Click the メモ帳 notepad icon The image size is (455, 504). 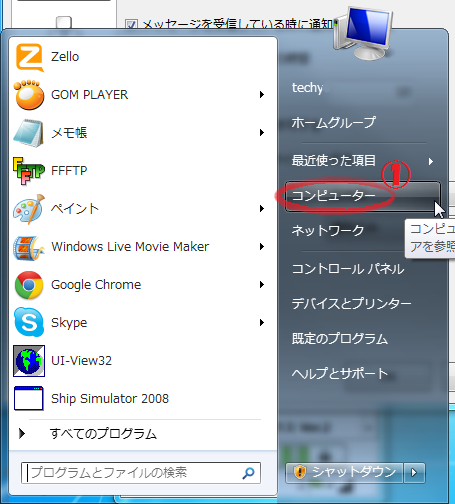pos(28,133)
